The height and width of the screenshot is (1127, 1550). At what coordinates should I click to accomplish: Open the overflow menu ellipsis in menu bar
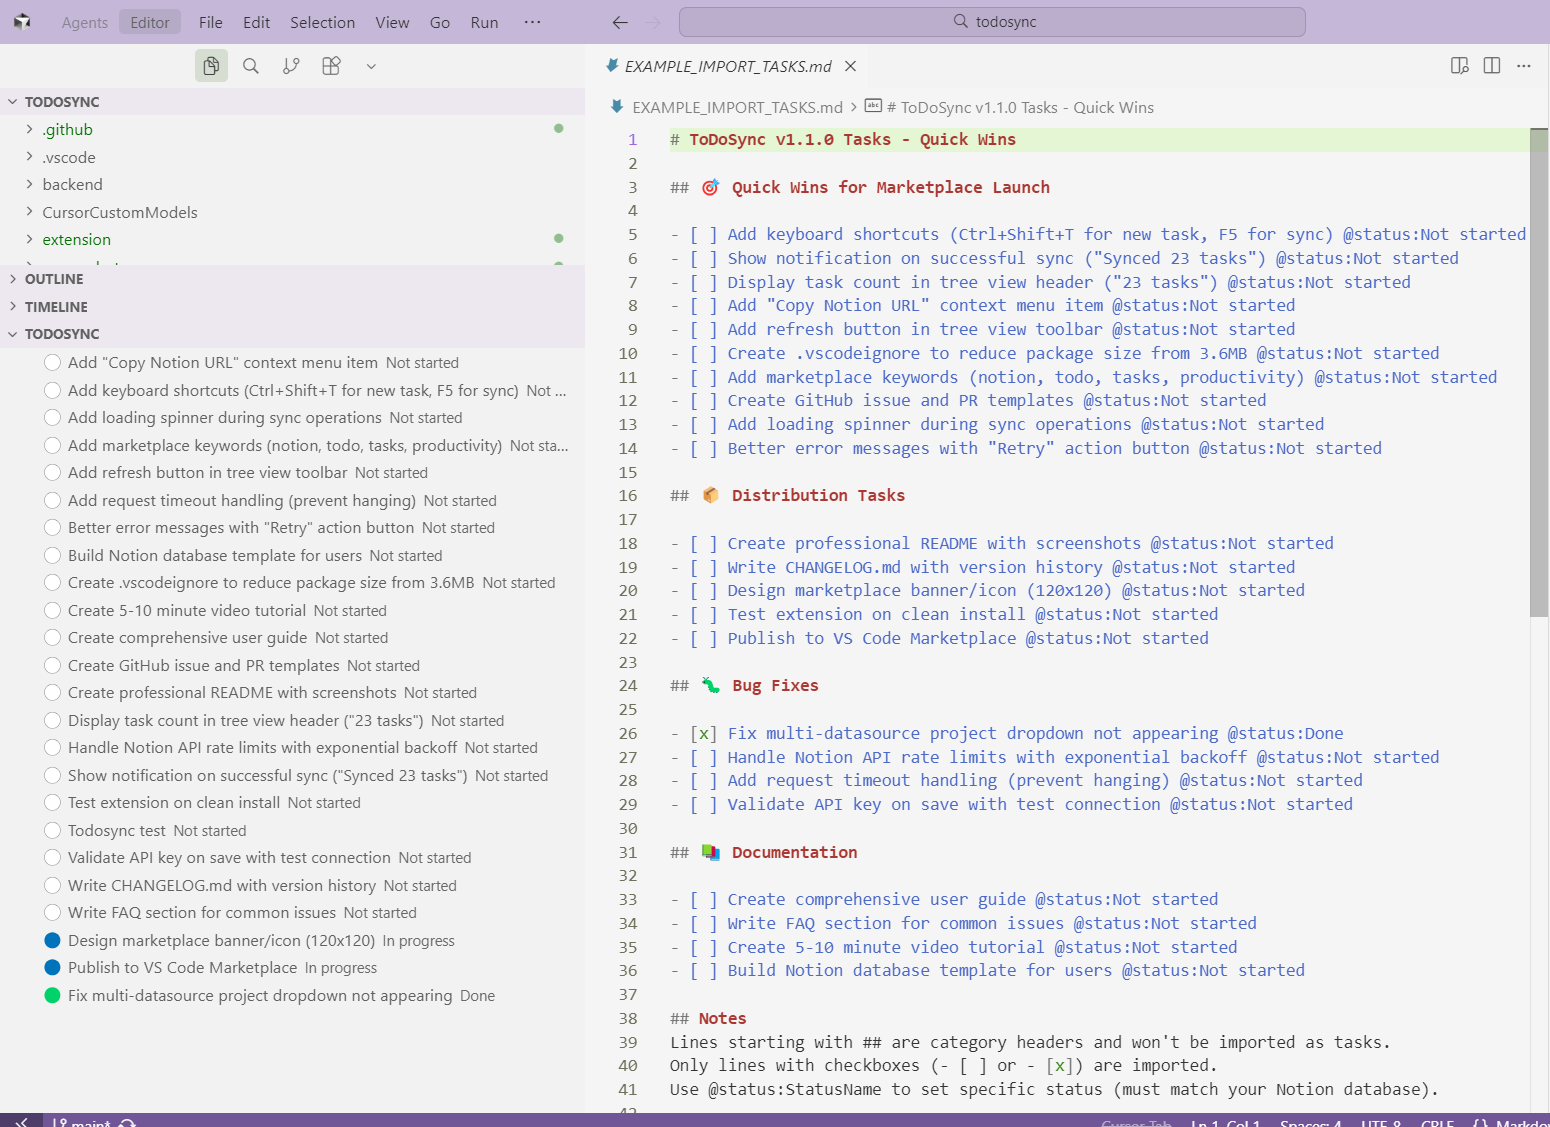point(532,22)
